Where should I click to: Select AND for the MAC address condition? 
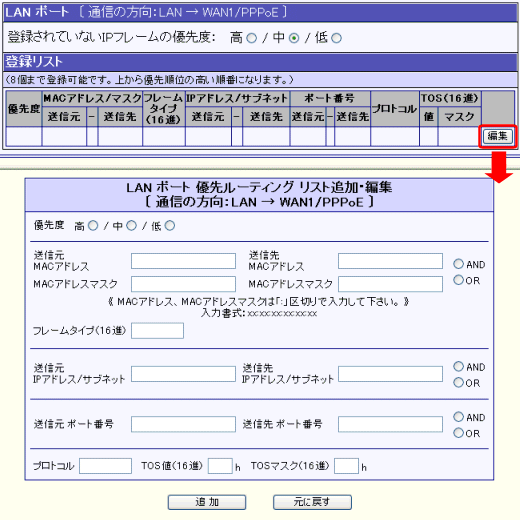(458, 264)
